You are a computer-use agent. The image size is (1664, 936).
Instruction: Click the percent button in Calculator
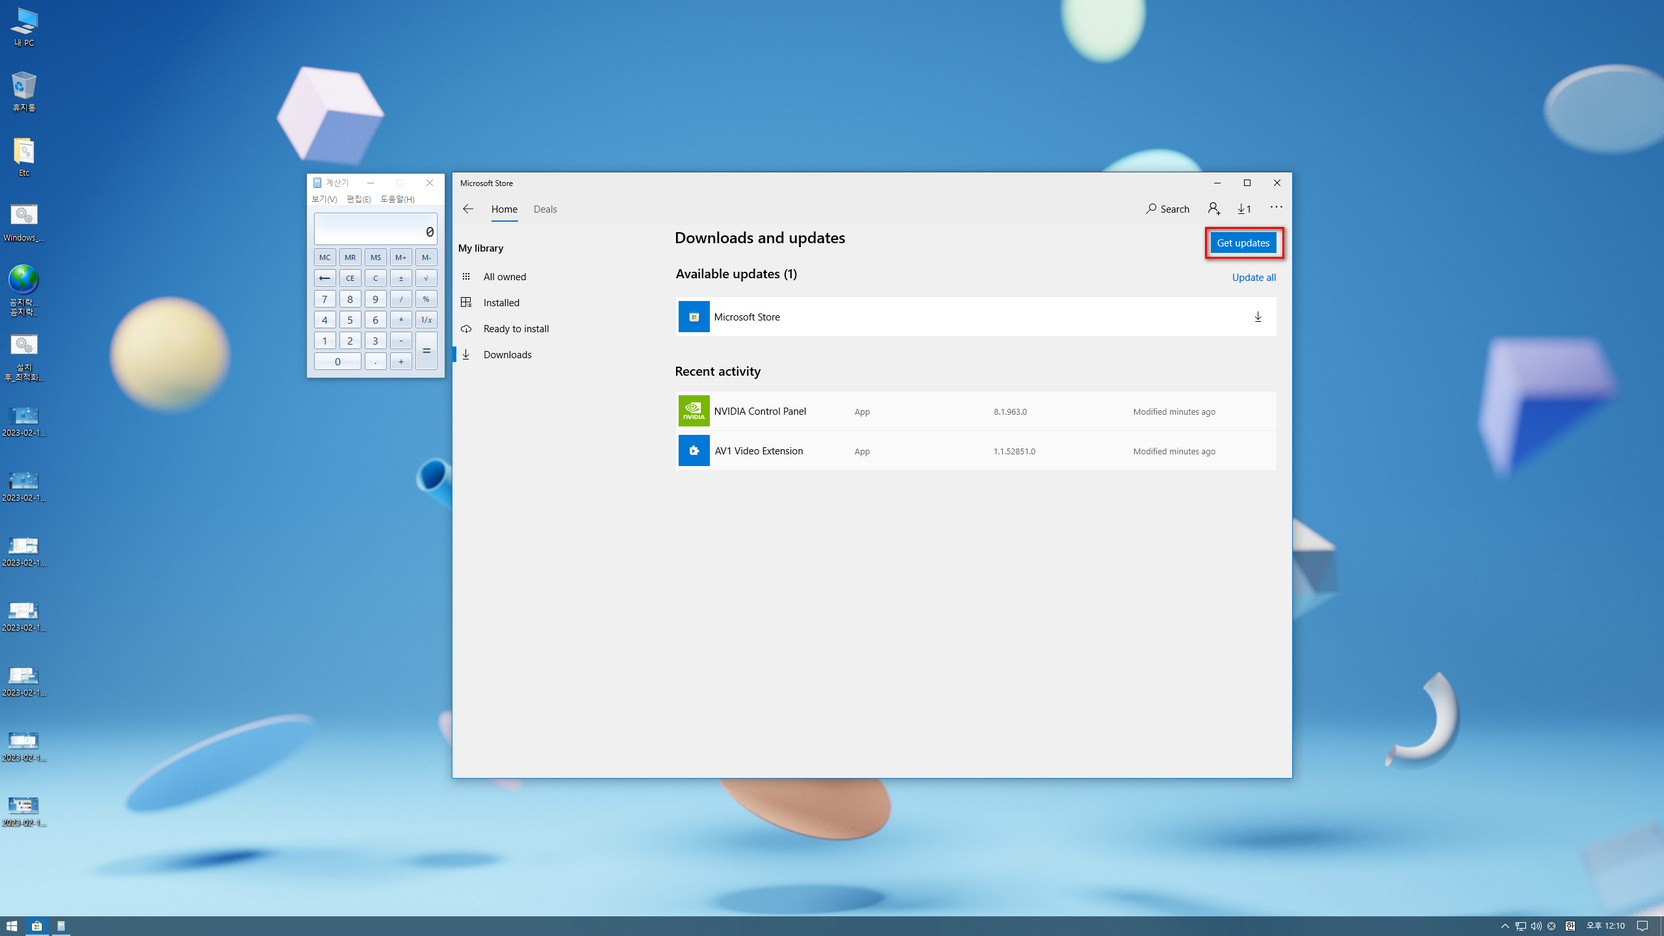point(427,299)
